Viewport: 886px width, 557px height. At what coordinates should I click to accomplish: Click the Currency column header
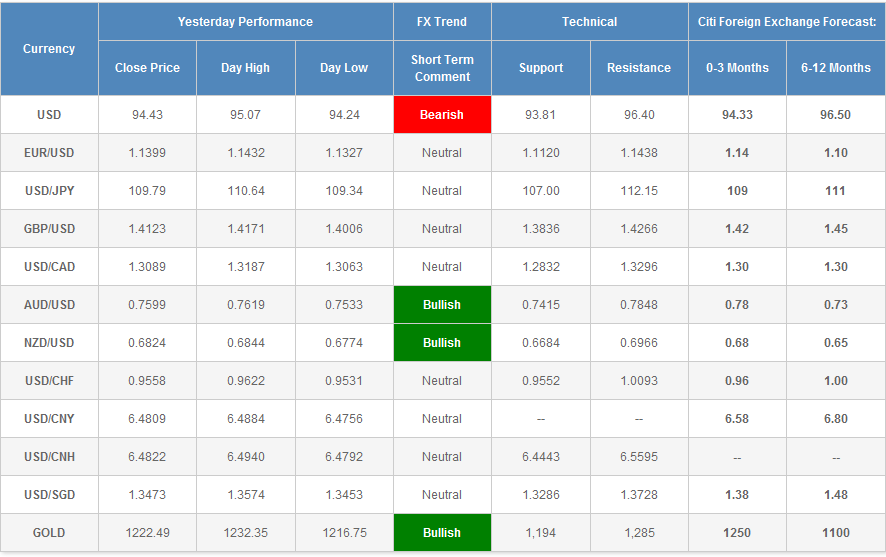pyautogui.click(x=49, y=49)
